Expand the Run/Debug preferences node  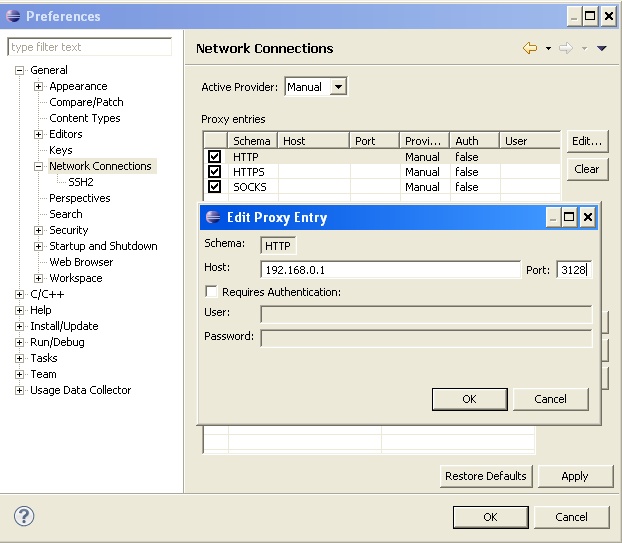[20, 342]
